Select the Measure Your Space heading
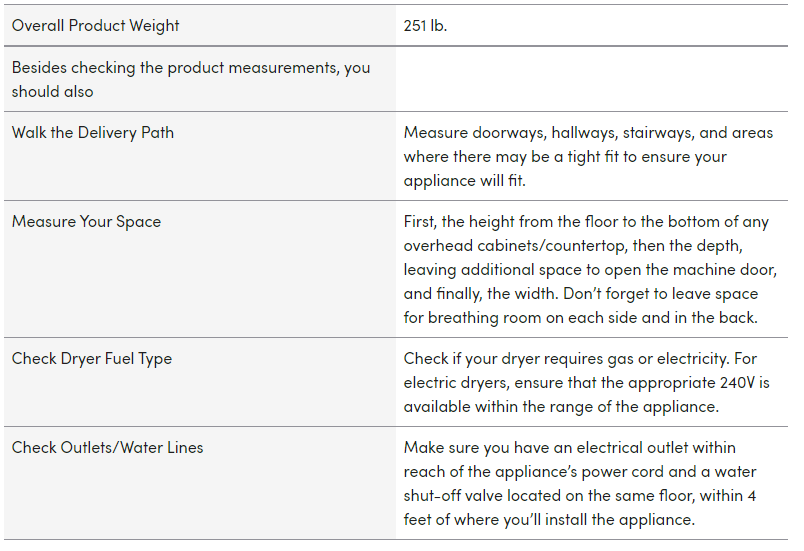Viewport: 804px width, 551px height. tap(86, 221)
